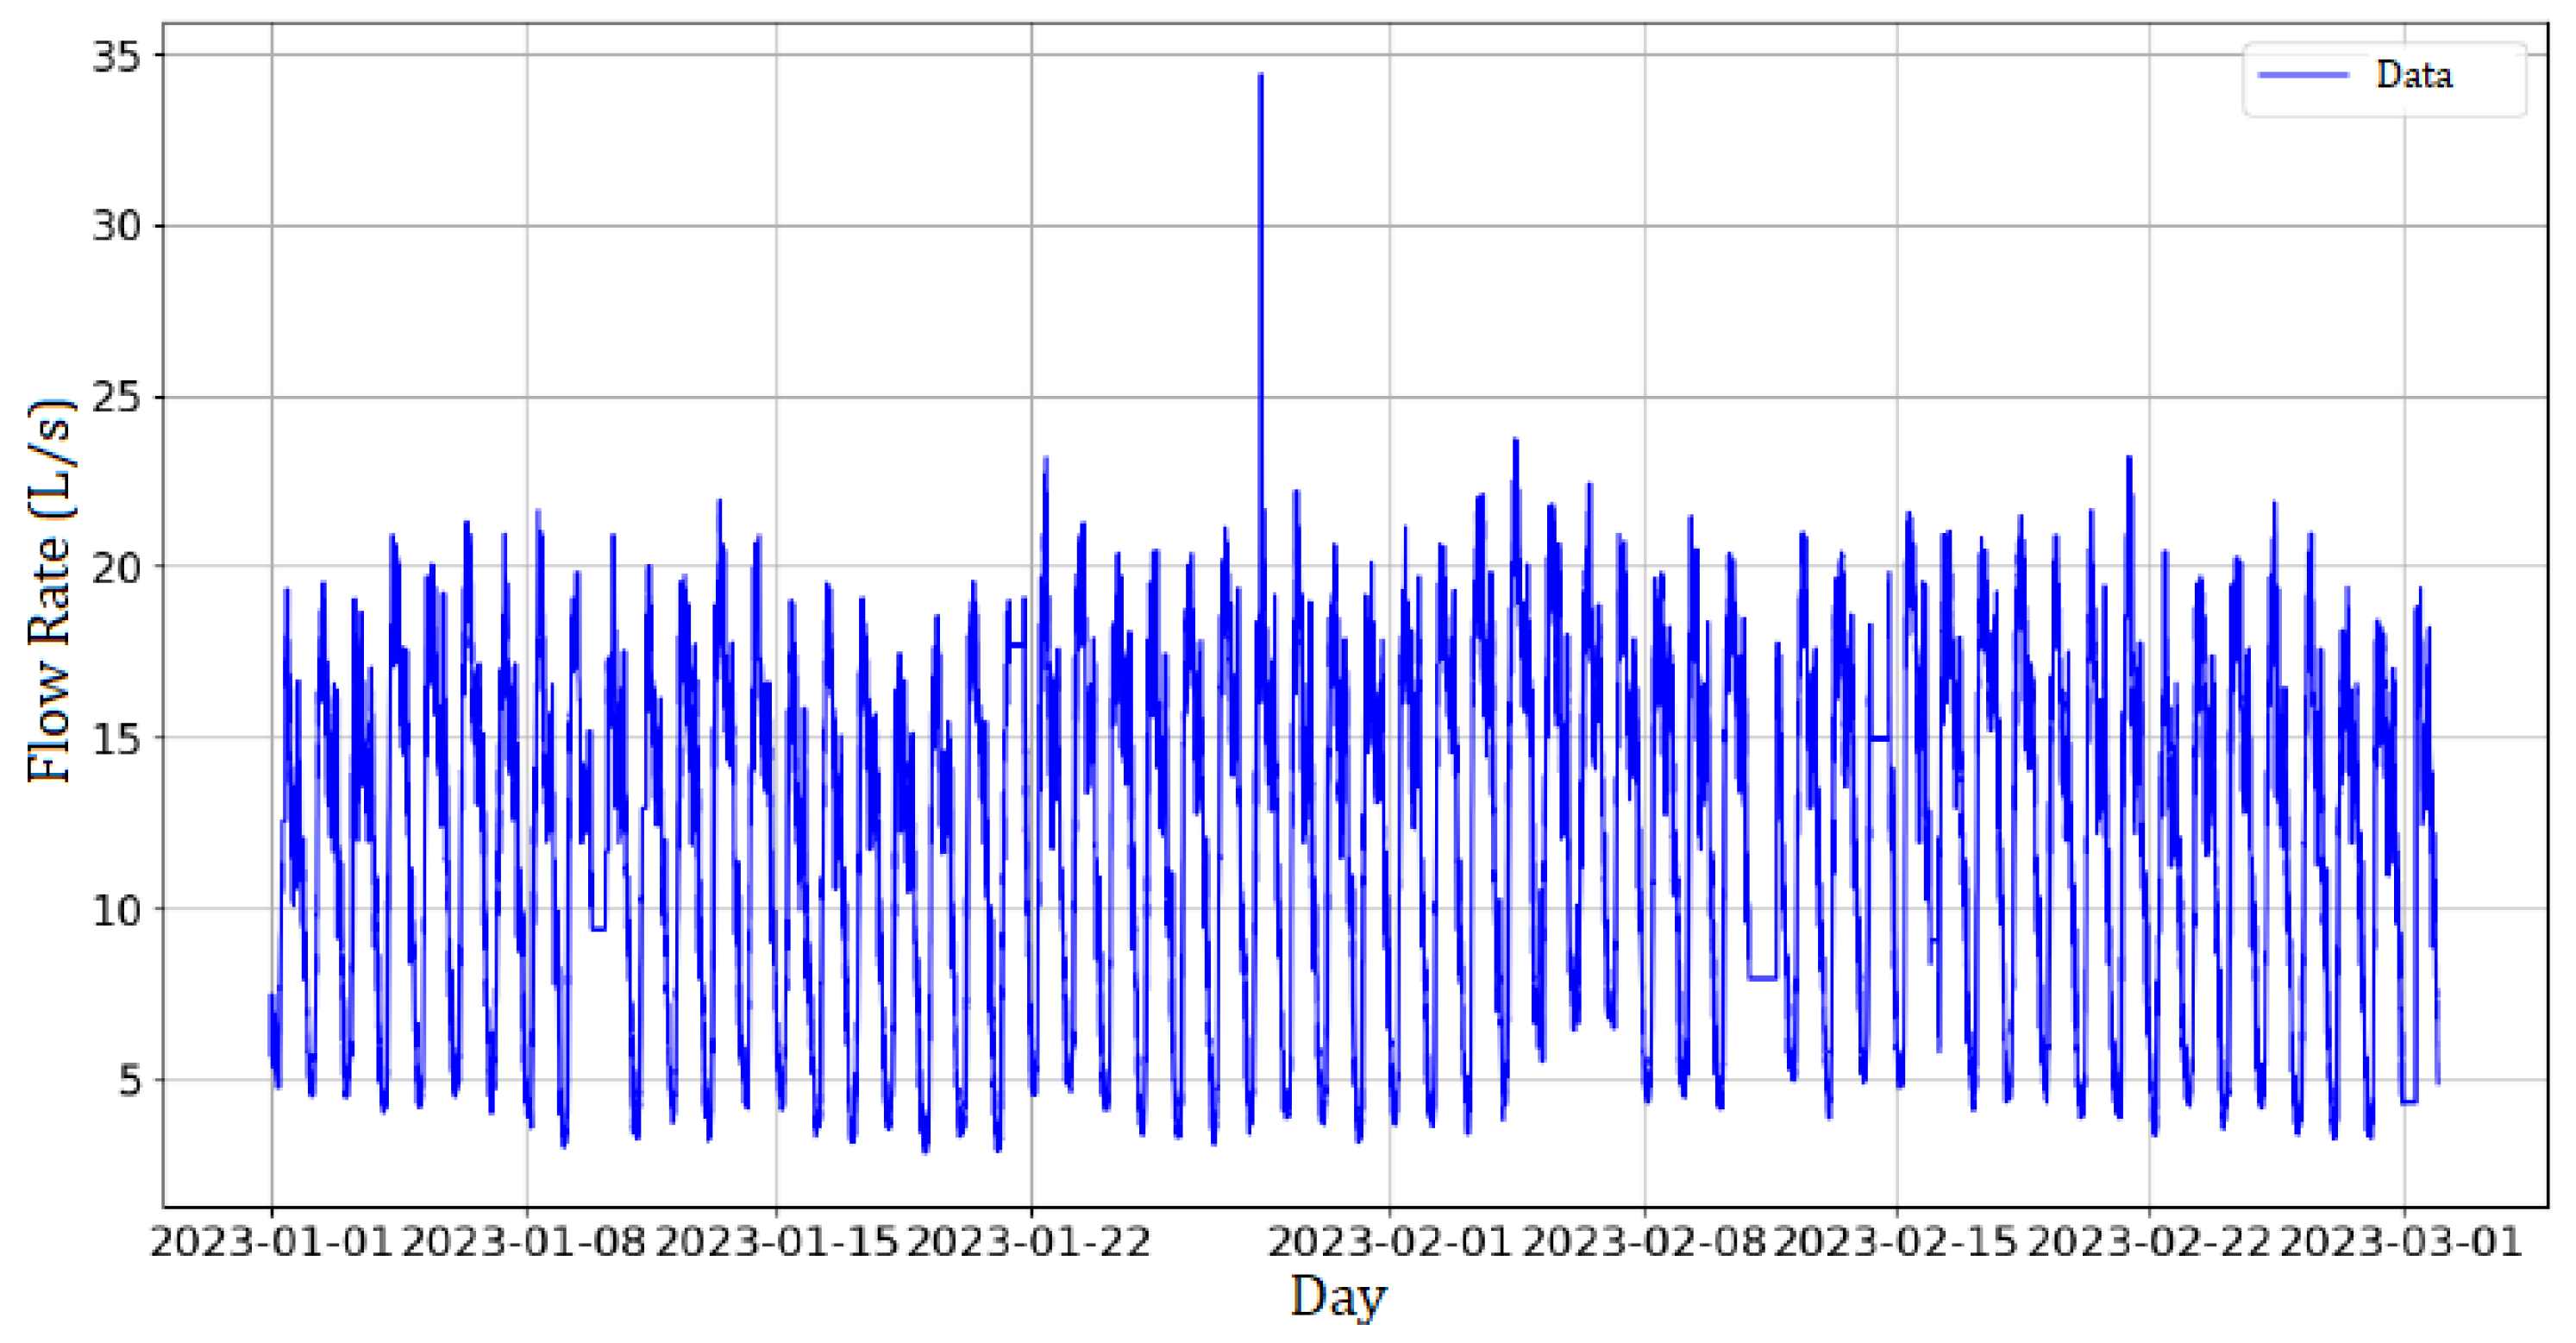Click the 2023-01-08 date tick label
Image resolution: width=2576 pixels, height=1343 pixels.
524,1241
